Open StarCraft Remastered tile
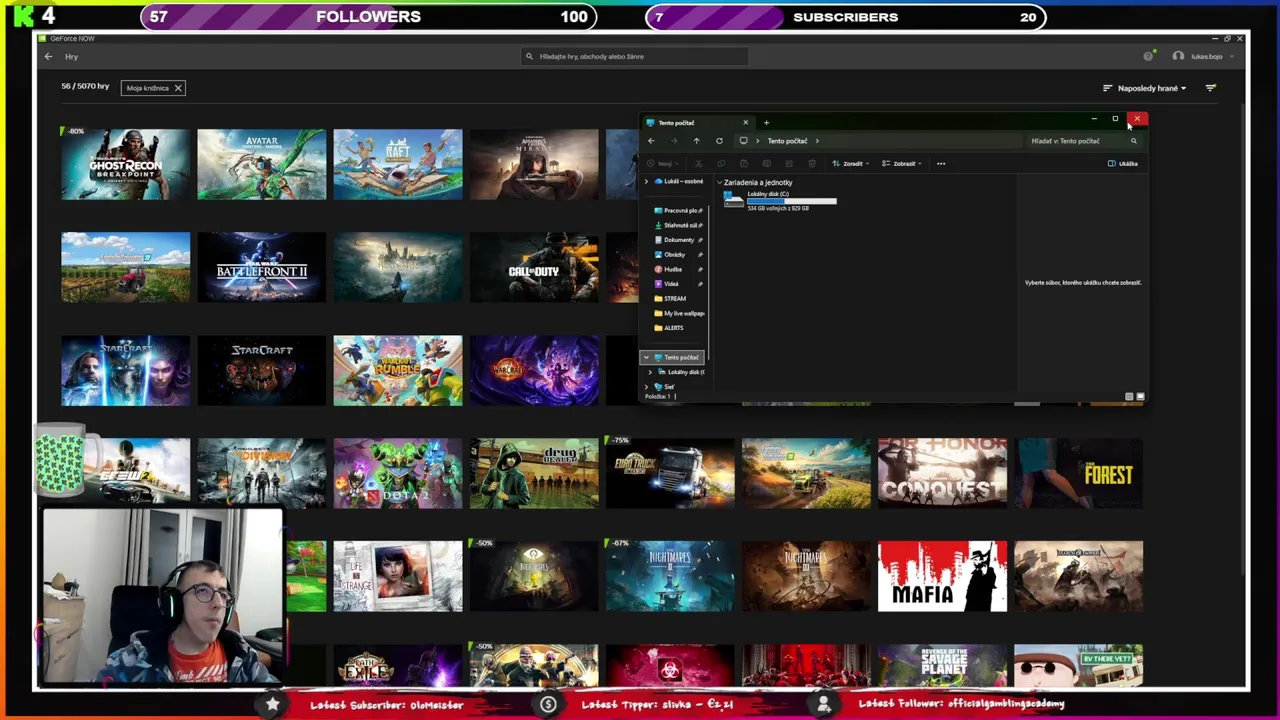 click(x=261, y=370)
